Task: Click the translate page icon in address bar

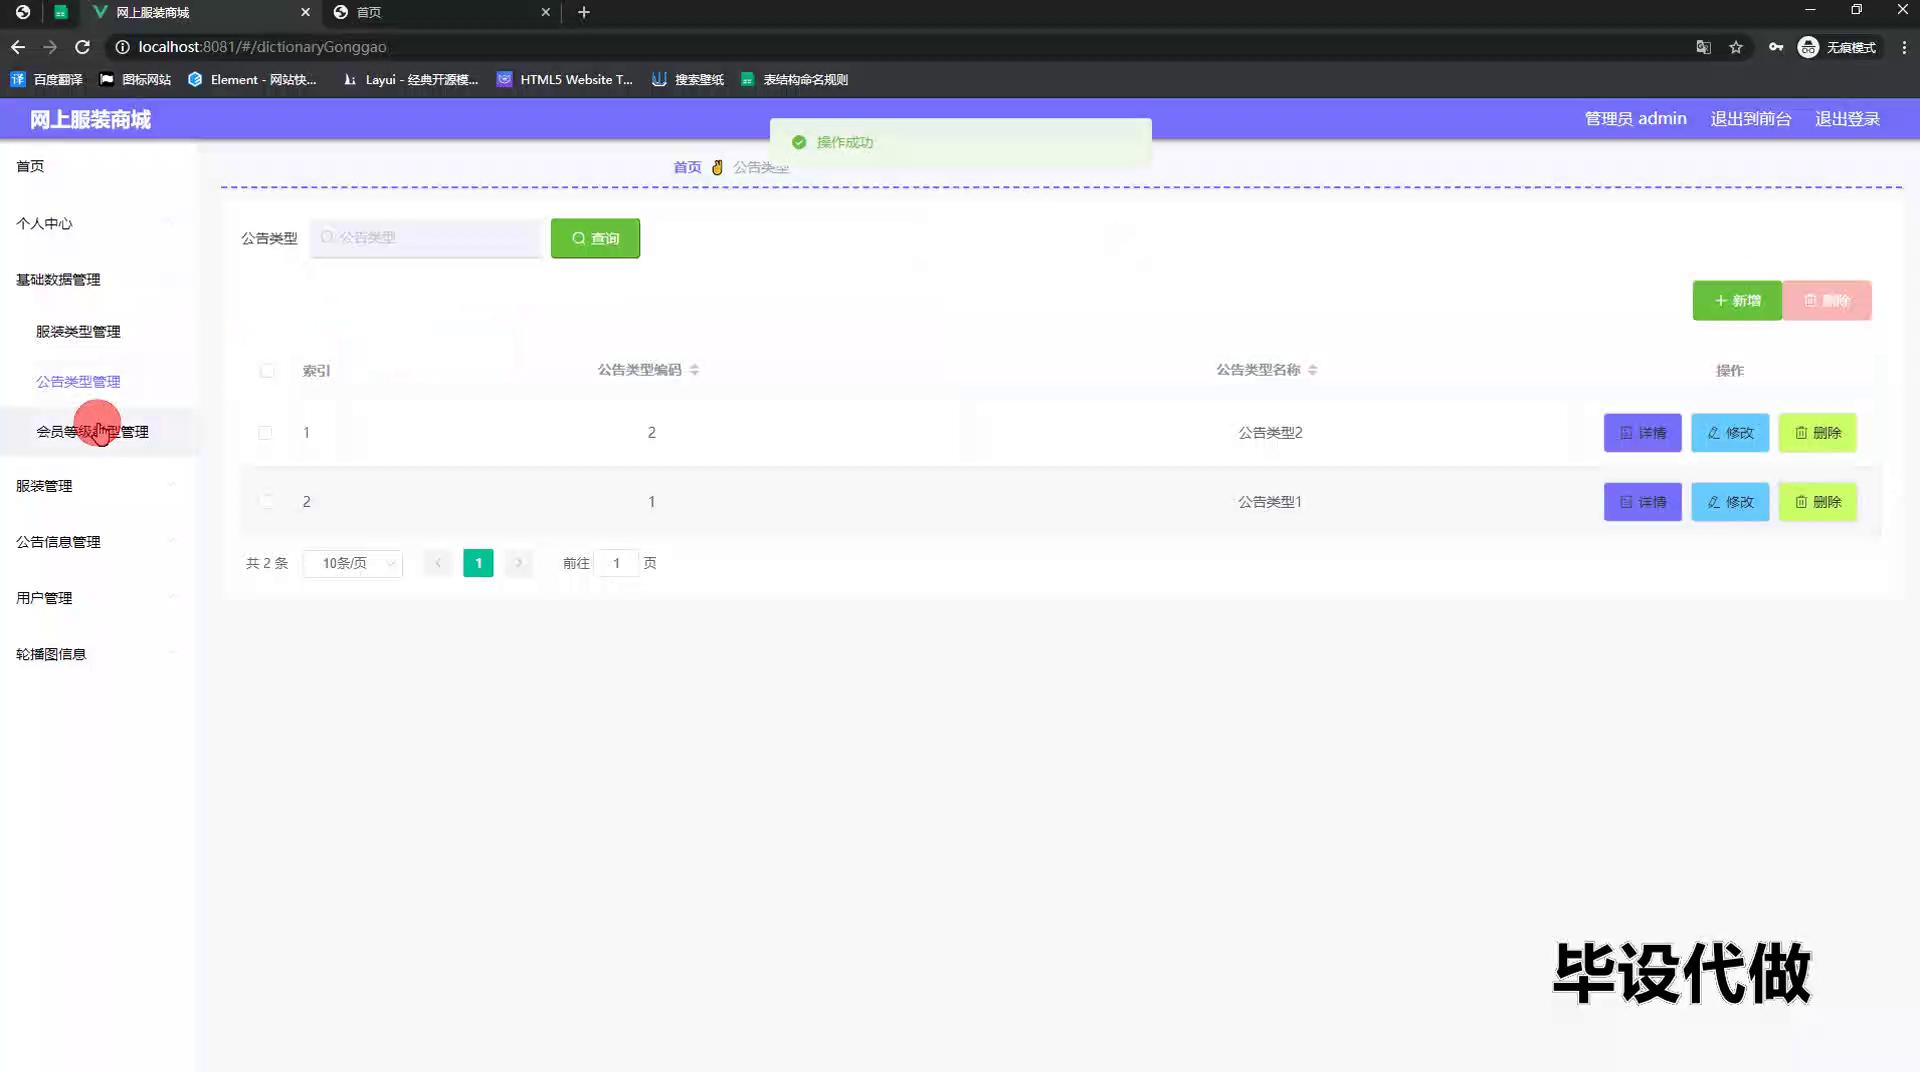Action: tap(1703, 47)
